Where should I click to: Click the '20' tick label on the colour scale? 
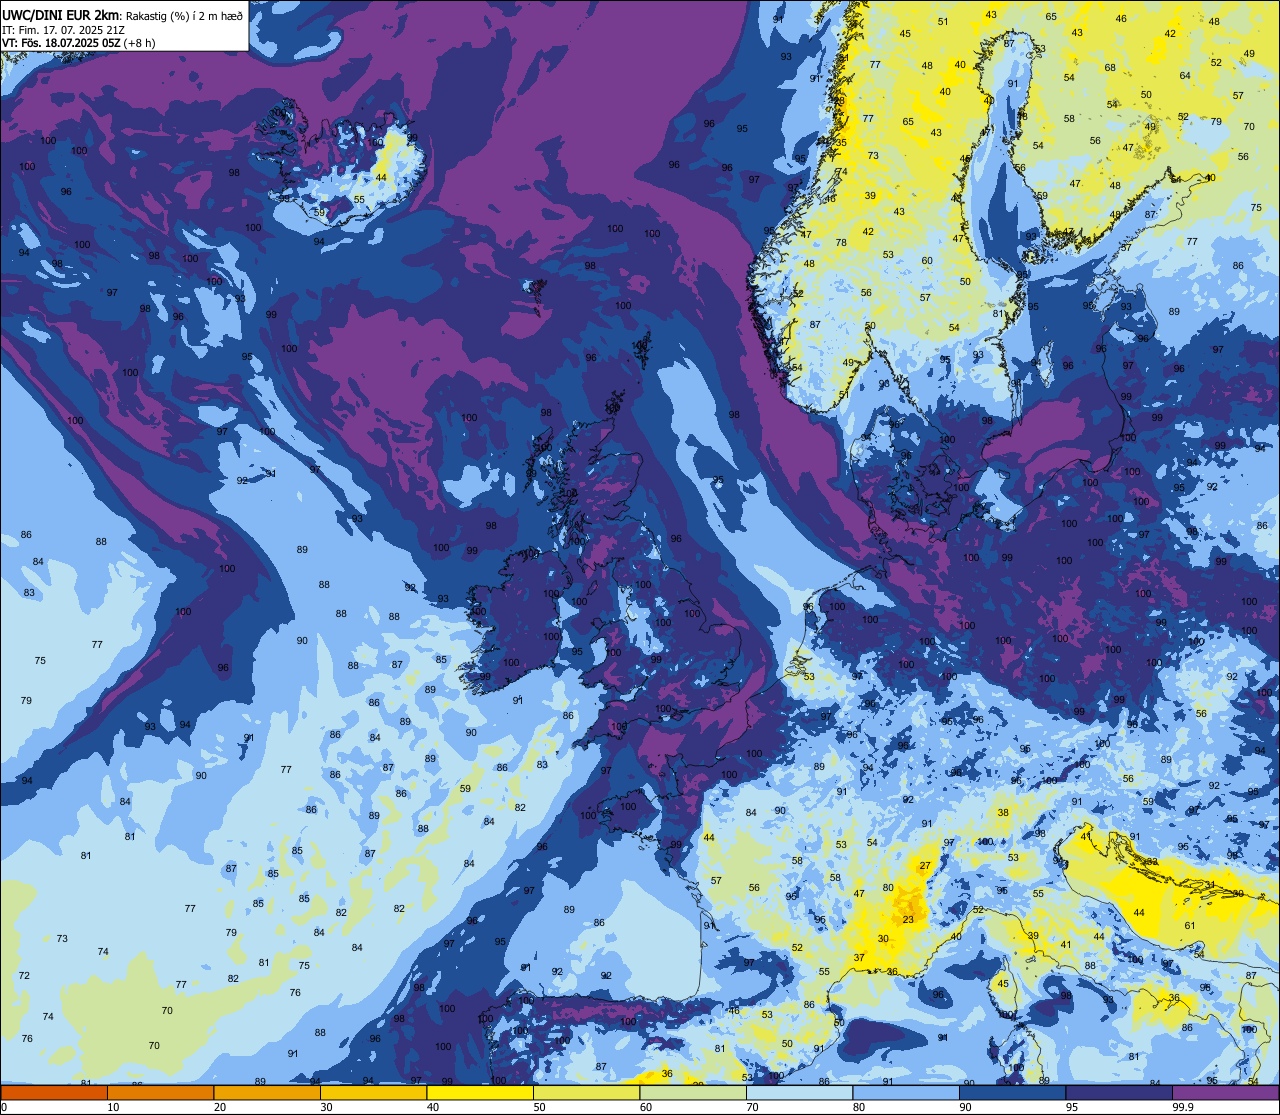pyautogui.click(x=220, y=1107)
